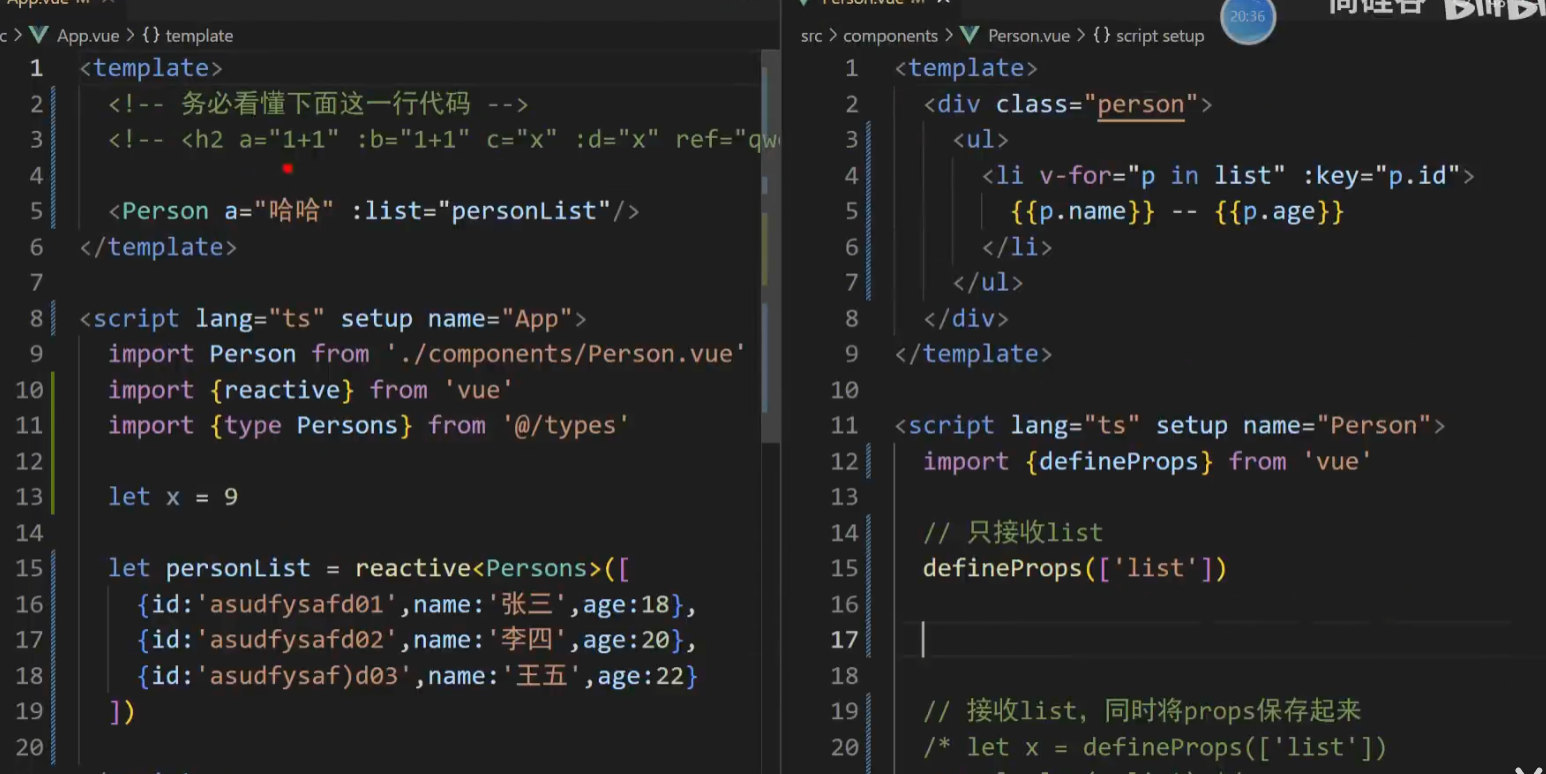Click the closing </div> tag in Person.vue
This screenshot has height=774, width=1546.
966,319
